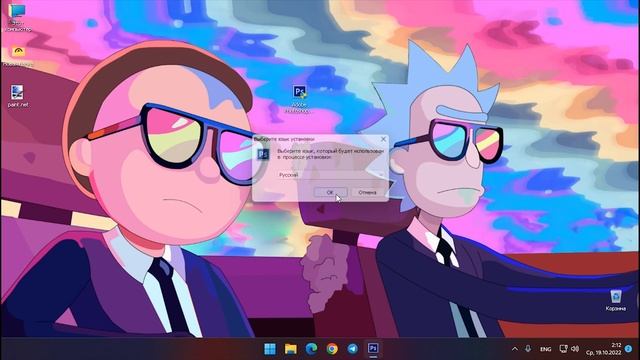Open Telegram from the taskbar

pos(353,349)
